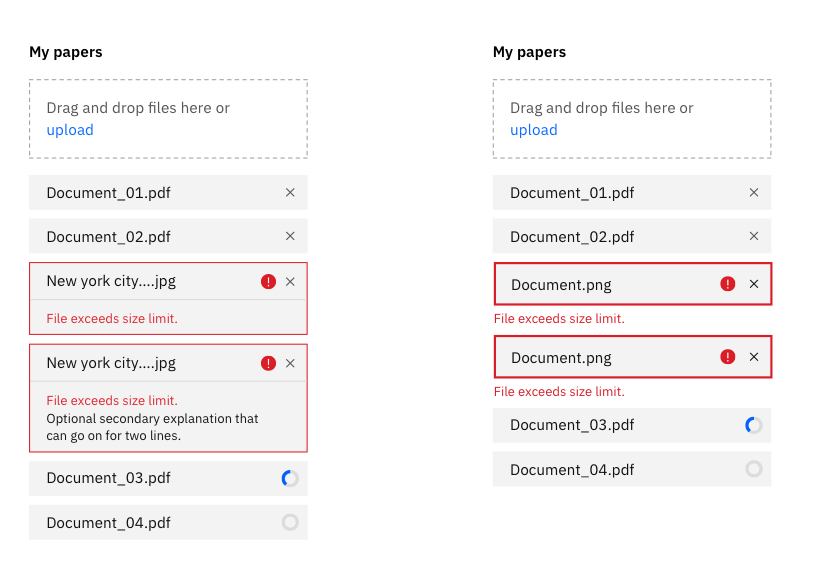Click the left 'My papers' heading
Screen dimensions: 838x580
tap(66, 52)
